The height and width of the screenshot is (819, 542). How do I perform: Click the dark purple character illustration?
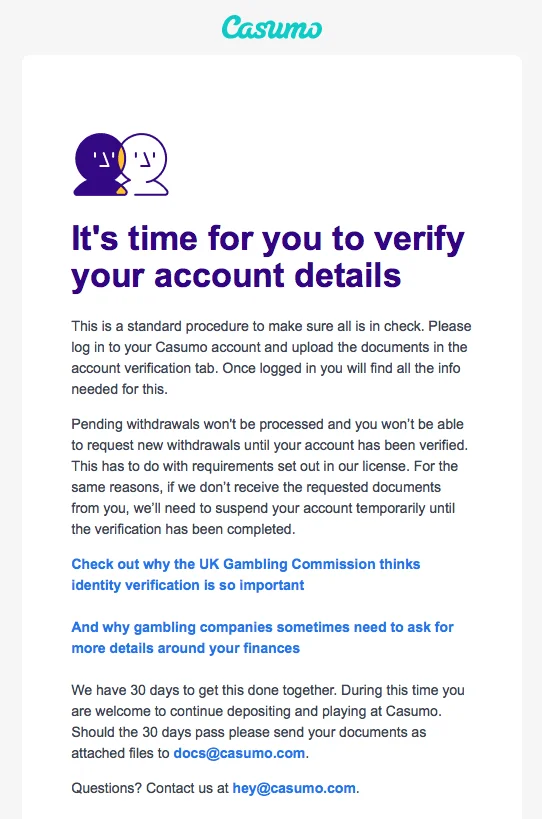(x=98, y=165)
